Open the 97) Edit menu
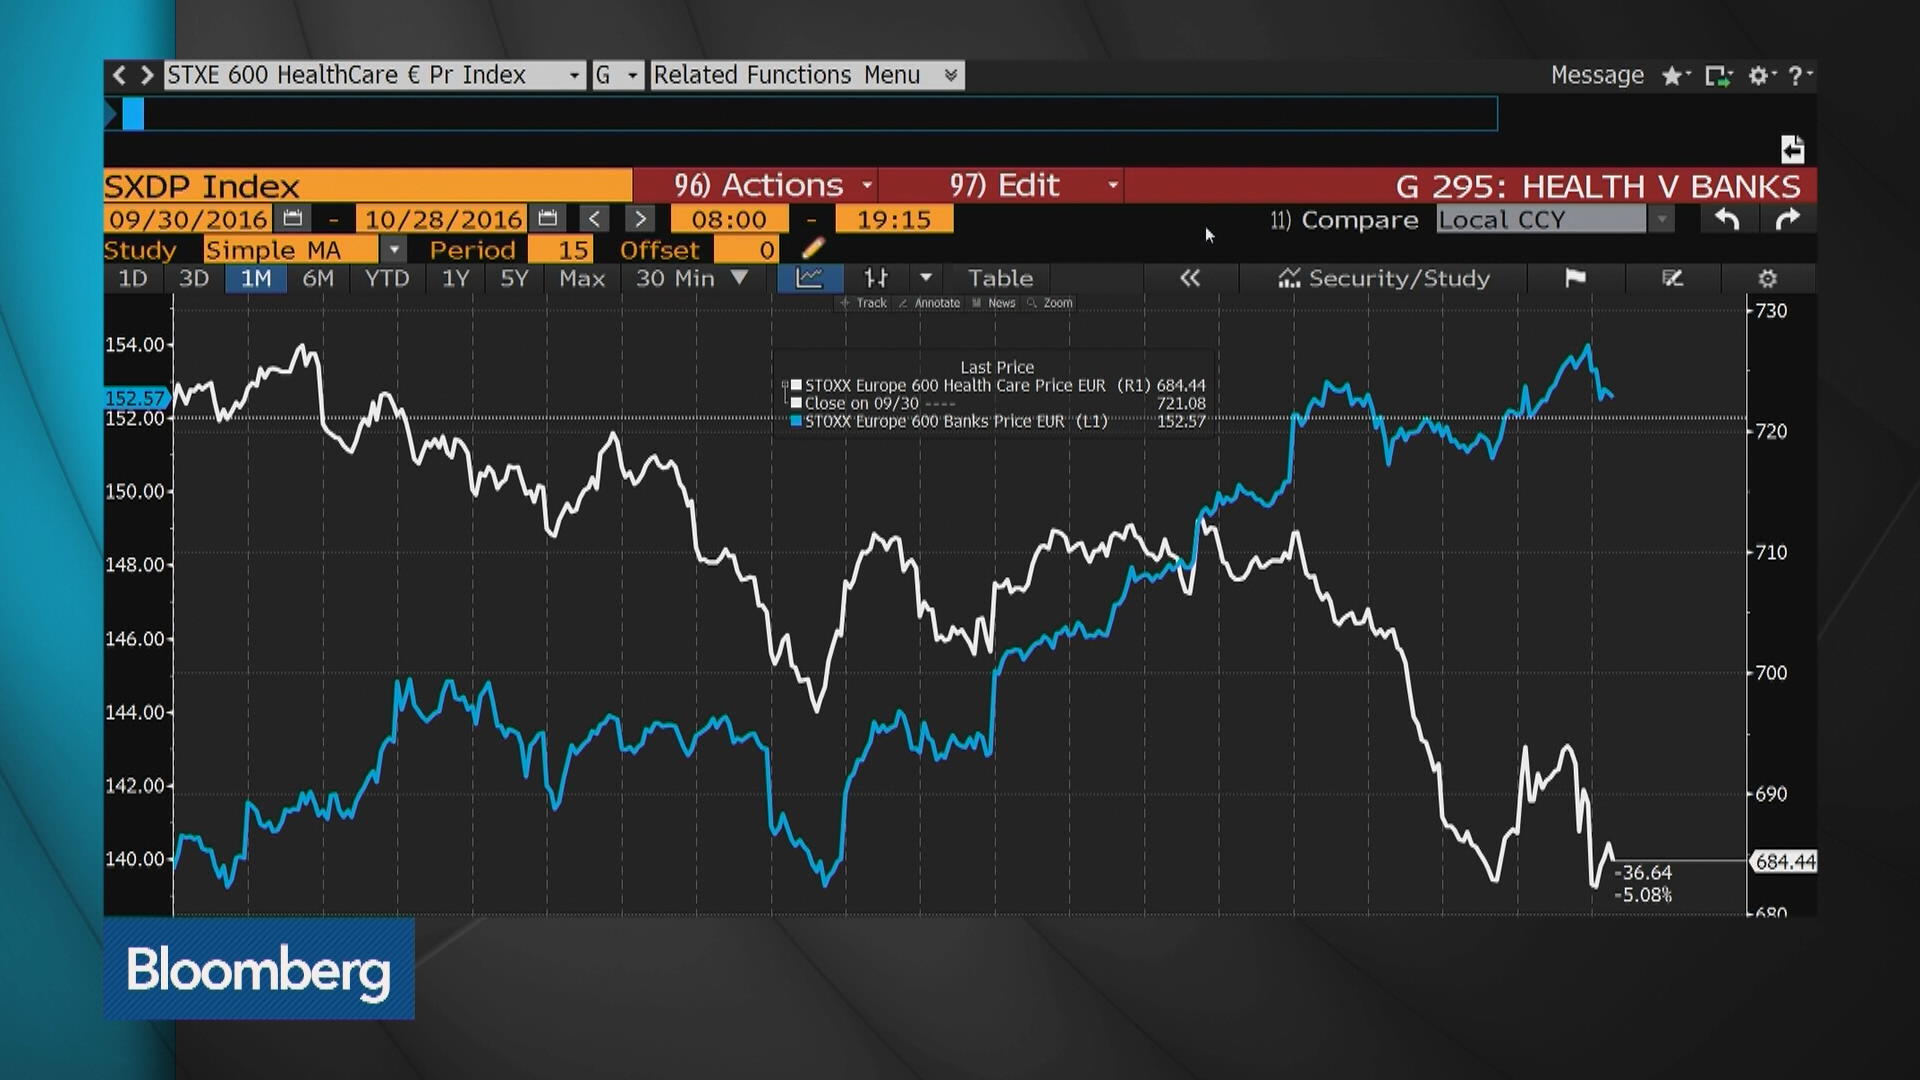The height and width of the screenshot is (1080, 1920). 1002,185
